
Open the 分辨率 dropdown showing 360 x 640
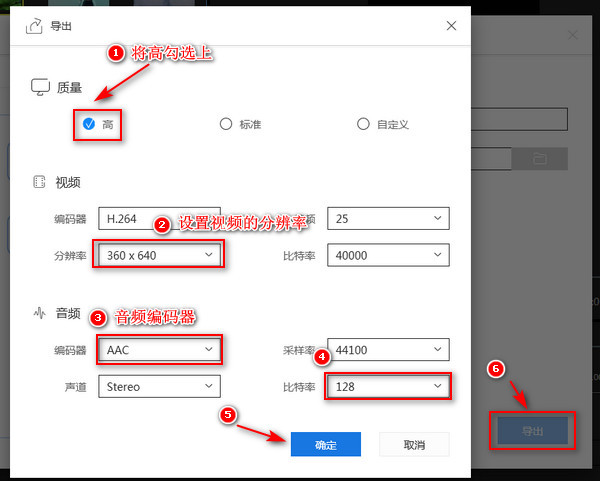(159, 255)
